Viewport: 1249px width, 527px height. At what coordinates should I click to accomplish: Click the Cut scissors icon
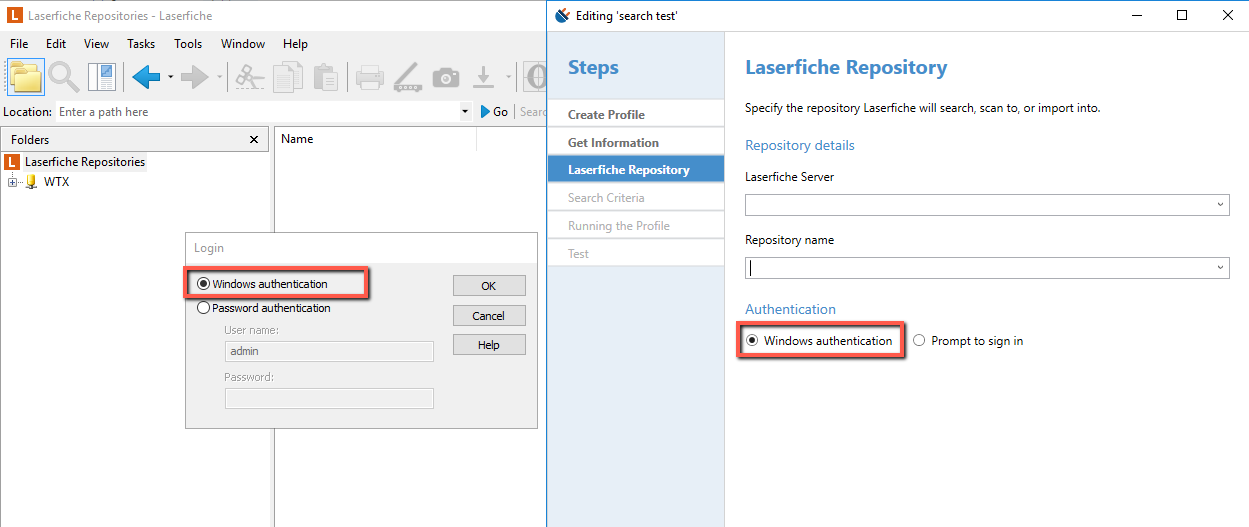click(250, 77)
